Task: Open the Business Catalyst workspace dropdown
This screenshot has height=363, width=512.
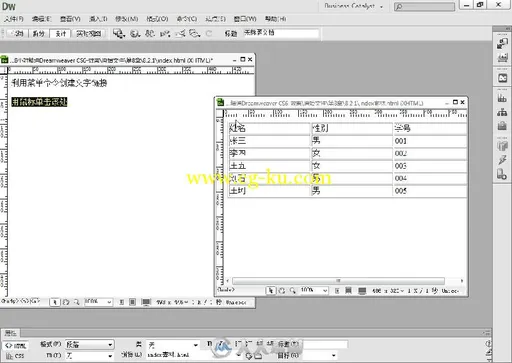Action: [x=354, y=6]
